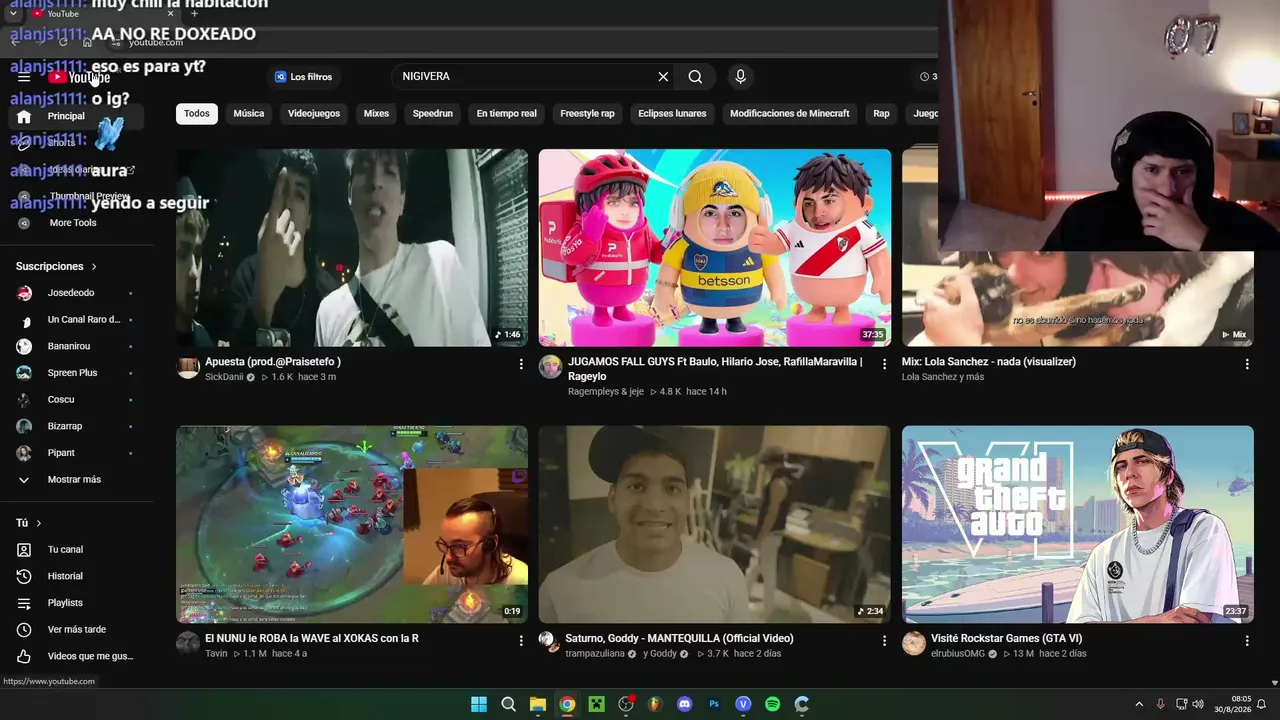This screenshot has width=1280, height=720.
Task: Open options menu for Lola Sanchez mix
Action: (x=1247, y=364)
